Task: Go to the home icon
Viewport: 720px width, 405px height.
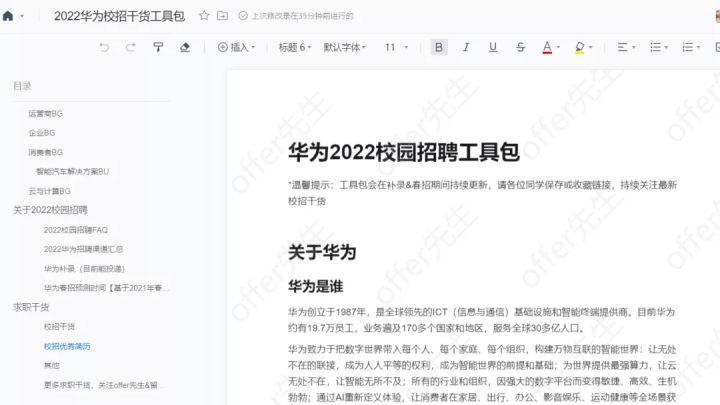Action: 8,16
